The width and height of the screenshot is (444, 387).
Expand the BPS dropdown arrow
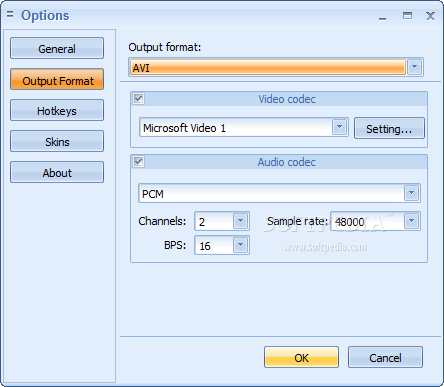[x=240, y=245]
